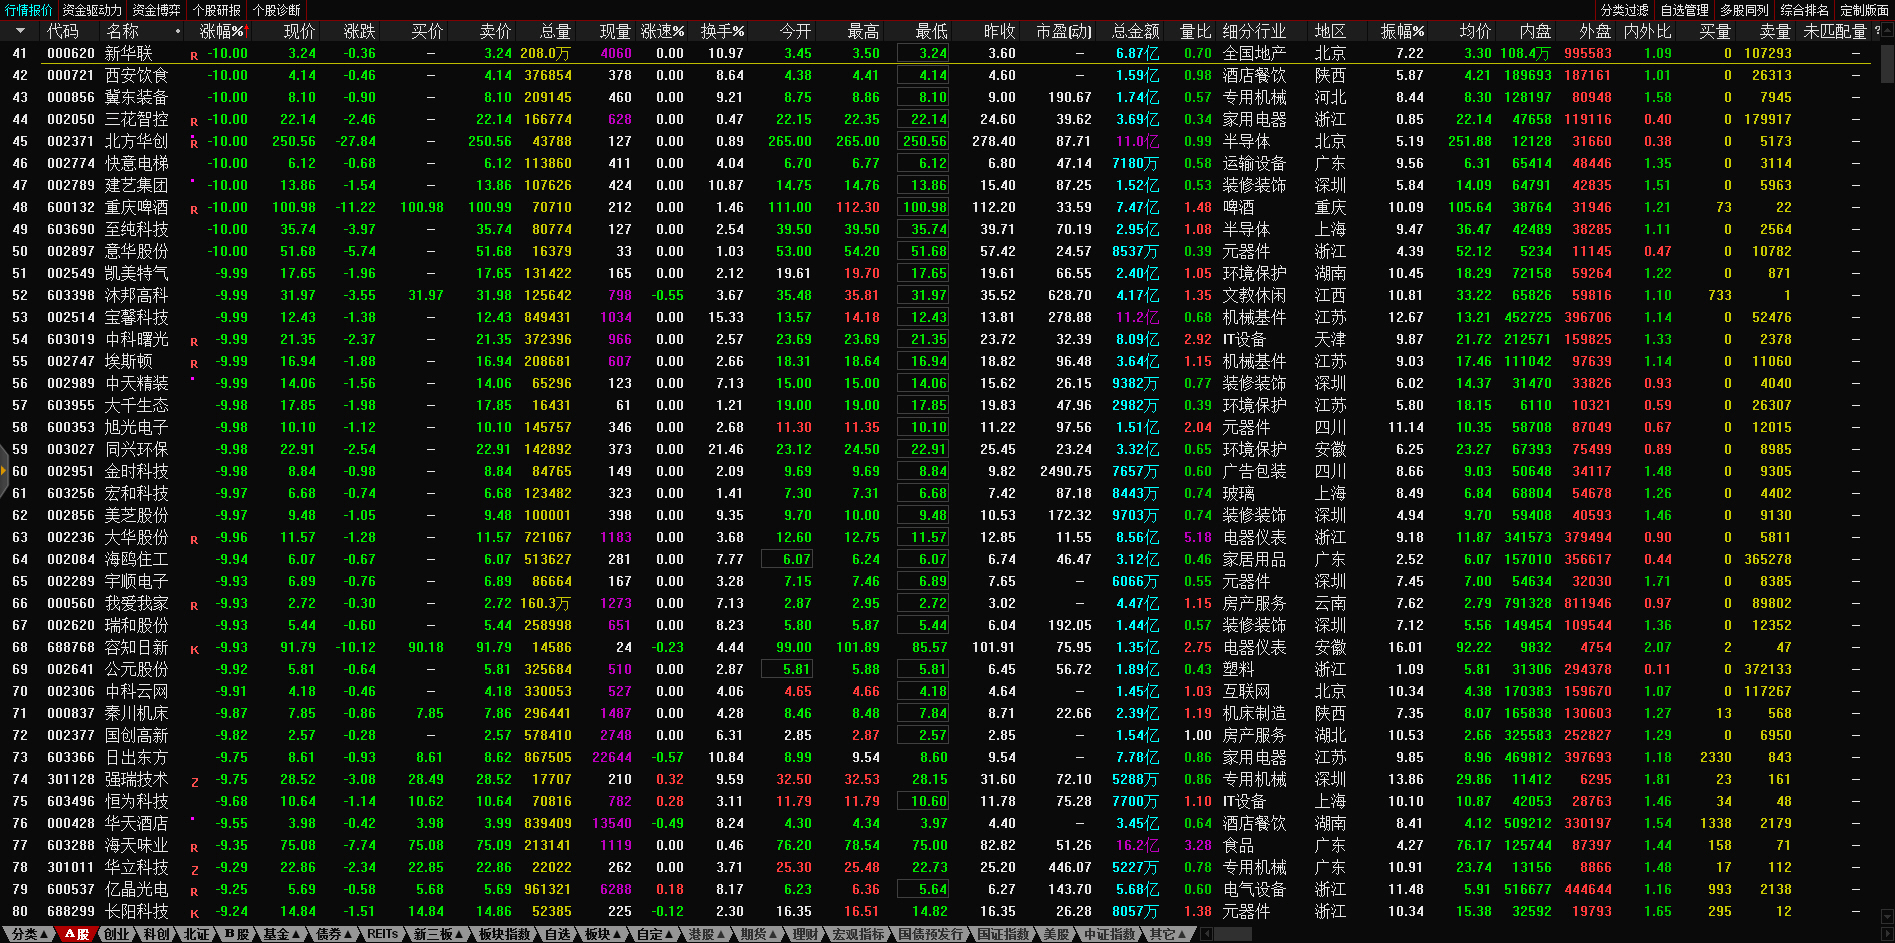This screenshot has width=1895, height=943.
Task: Open 自选管理 watchlist management
Action: click(1684, 10)
